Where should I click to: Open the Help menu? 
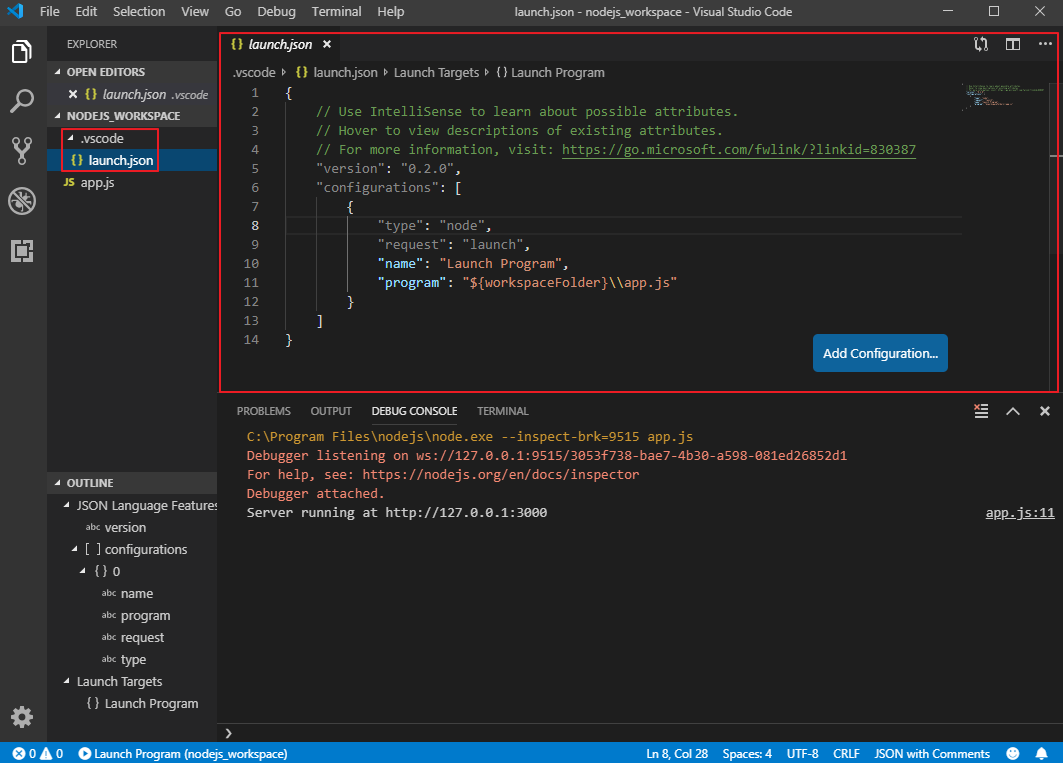[x=390, y=12]
